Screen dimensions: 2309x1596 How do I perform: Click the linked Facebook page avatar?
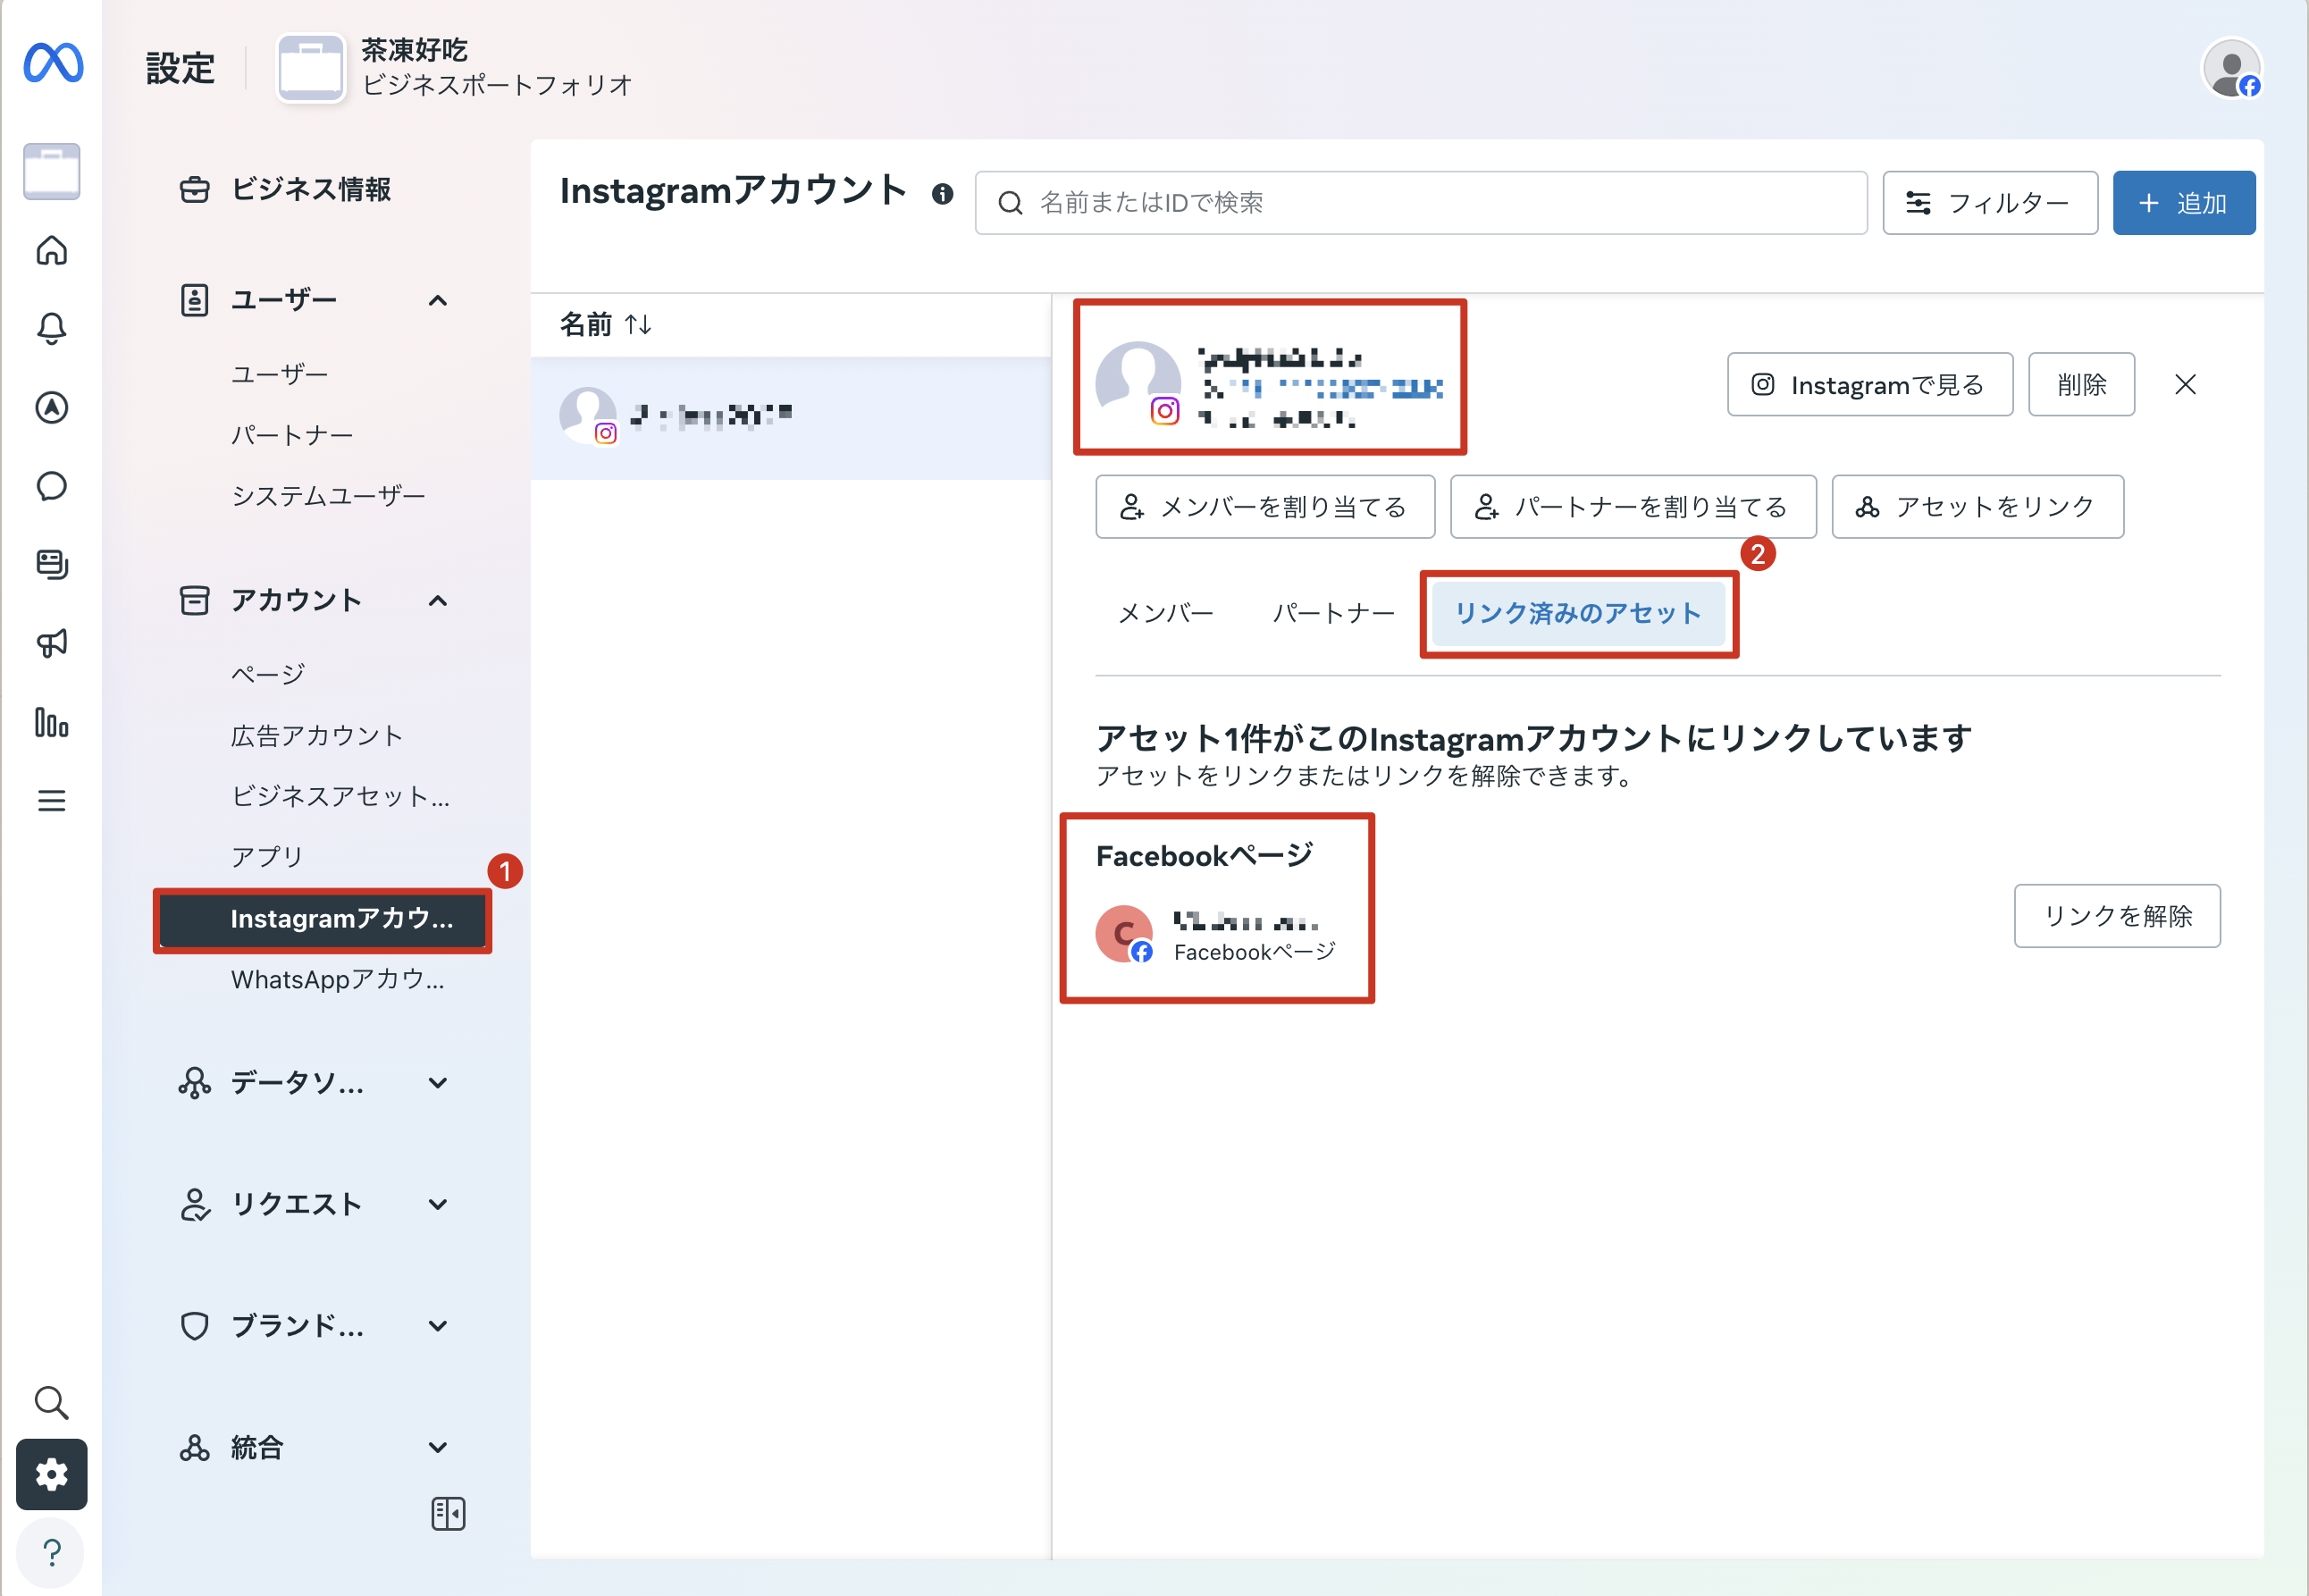(x=1124, y=934)
